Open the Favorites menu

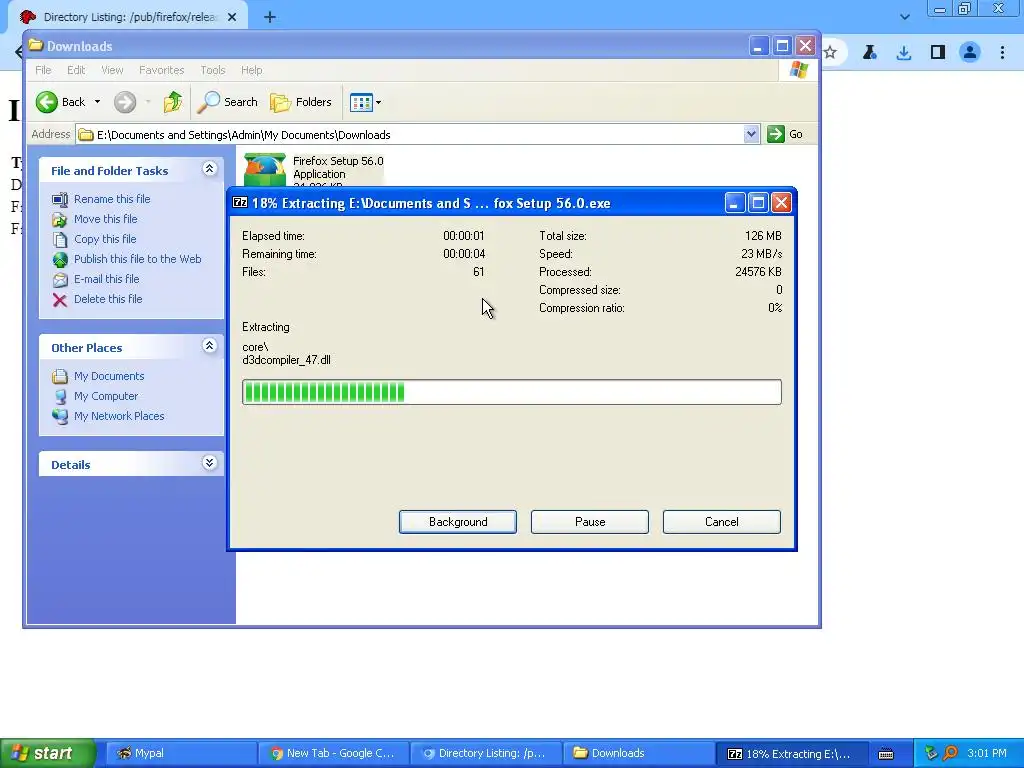[161, 70]
